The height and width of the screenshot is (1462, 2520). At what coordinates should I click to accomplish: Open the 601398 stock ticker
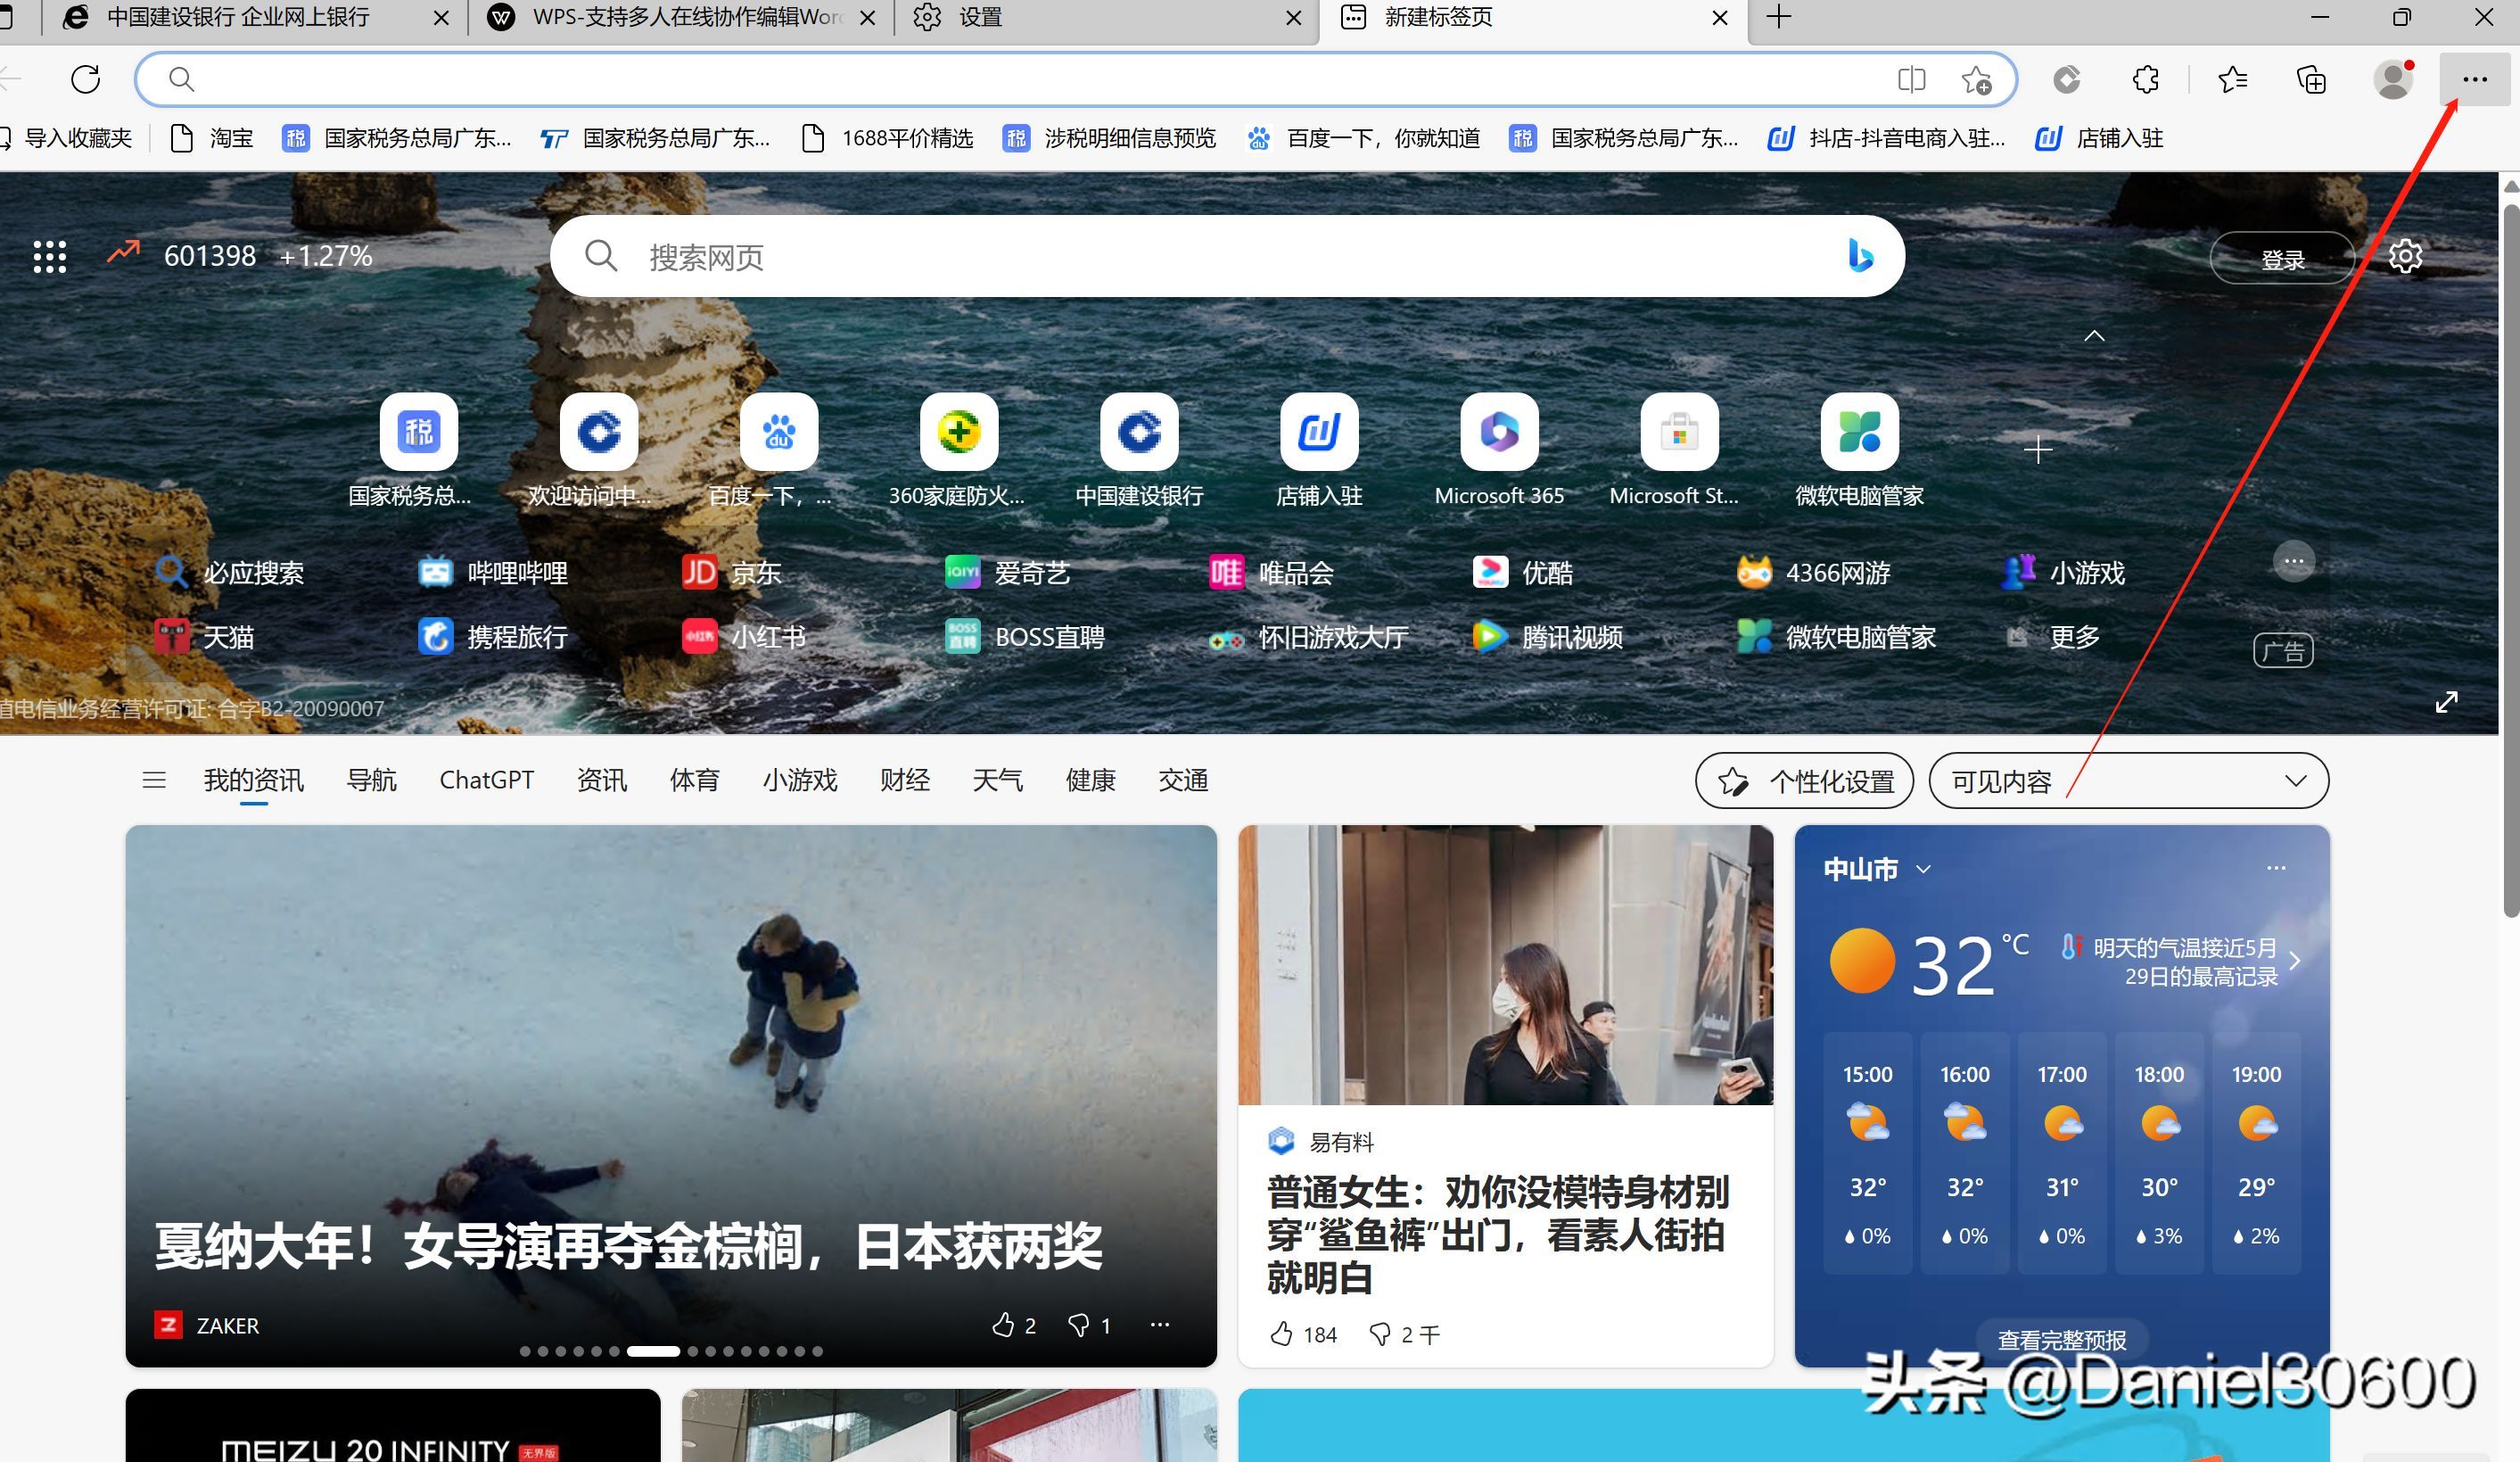pyautogui.click(x=240, y=256)
